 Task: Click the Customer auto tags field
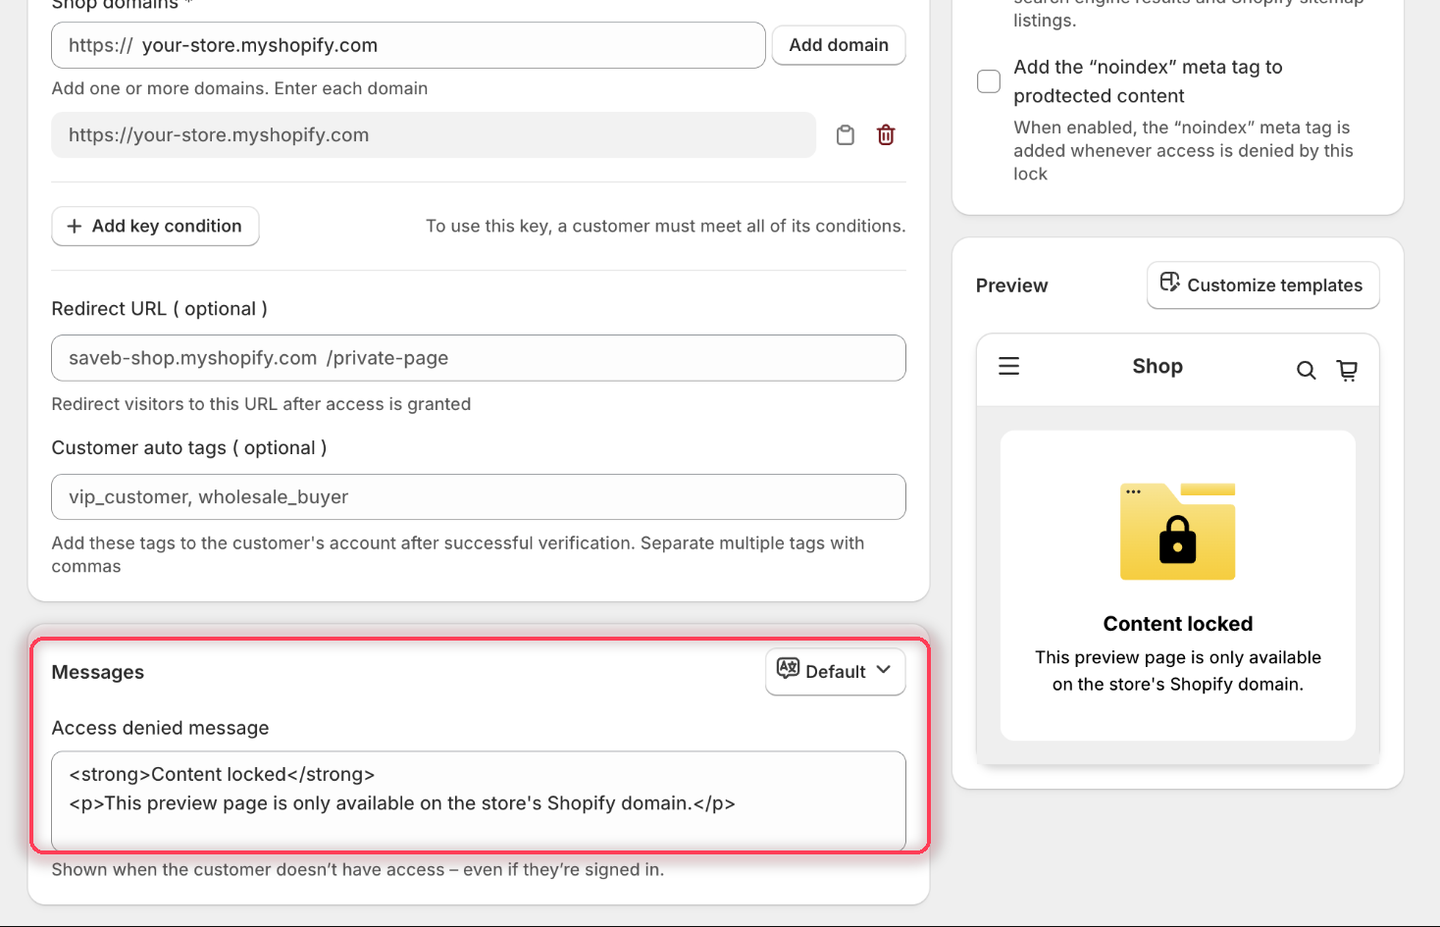pyautogui.click(x=478, y=497)
